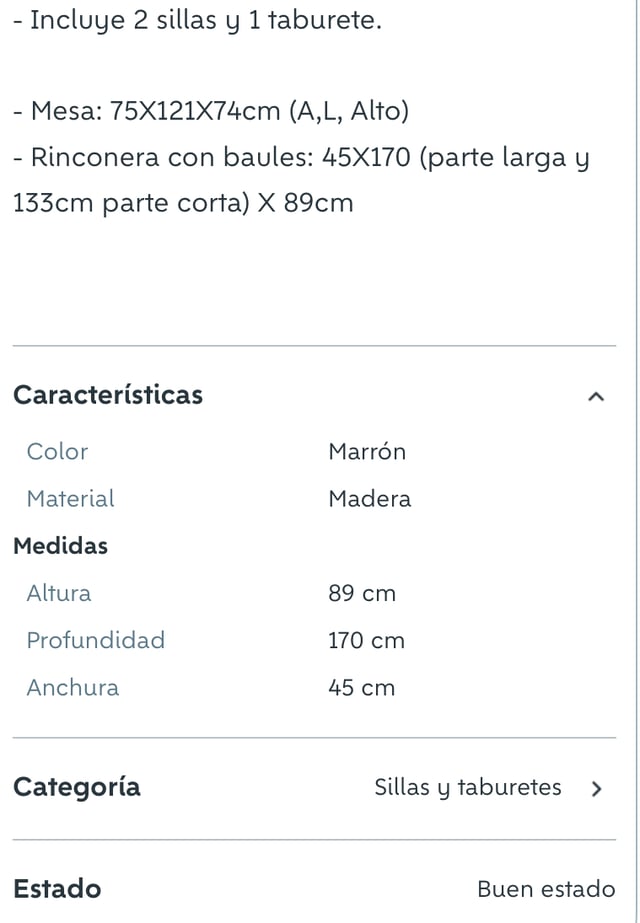Click the Rinconera con baules description text
This screenshot has height=923, width=640.
coord(301,180)
